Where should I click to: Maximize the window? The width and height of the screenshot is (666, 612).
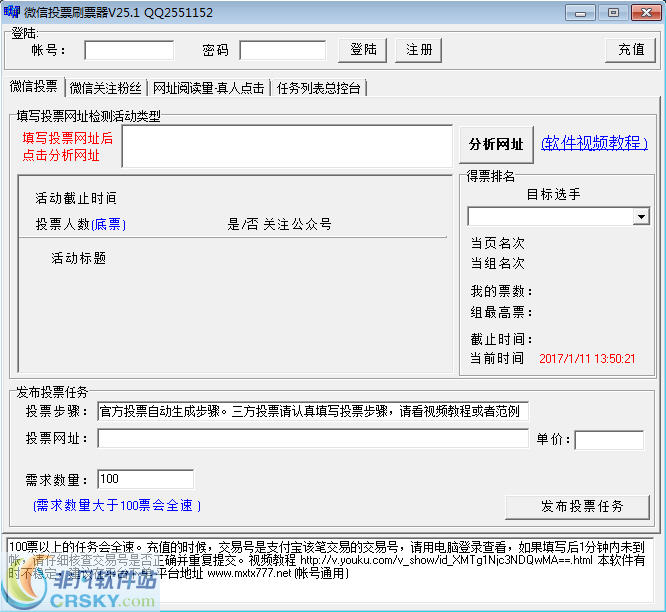613,13
